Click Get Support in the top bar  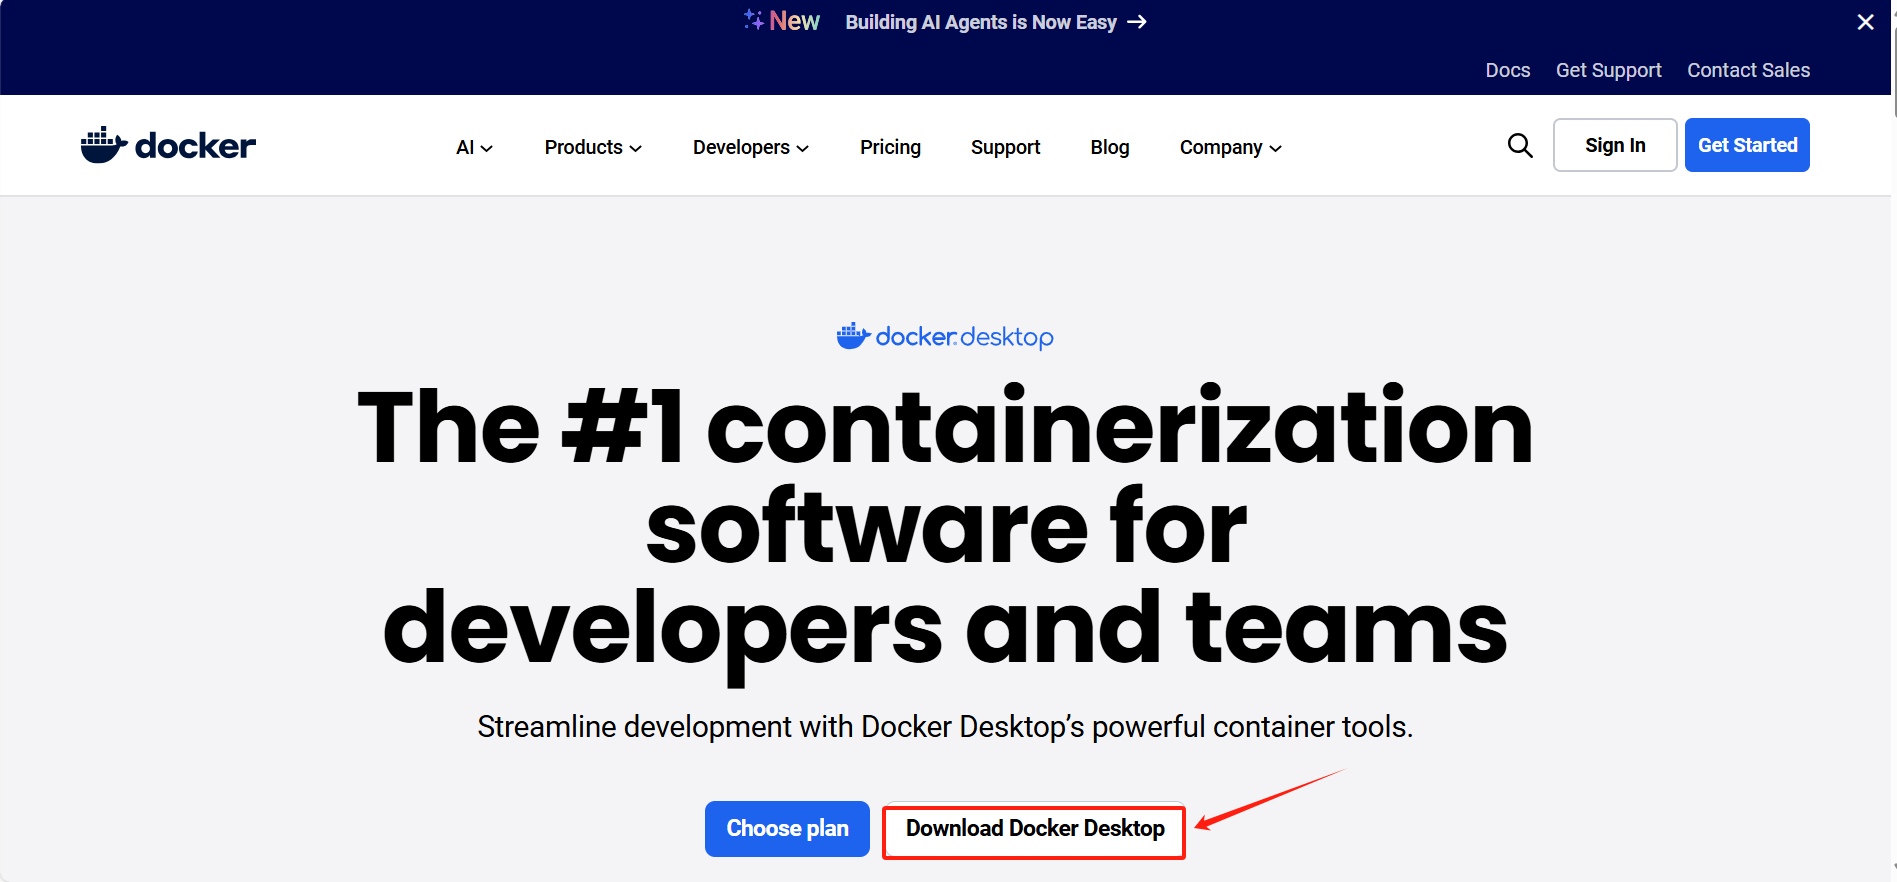coord(1609,70)
